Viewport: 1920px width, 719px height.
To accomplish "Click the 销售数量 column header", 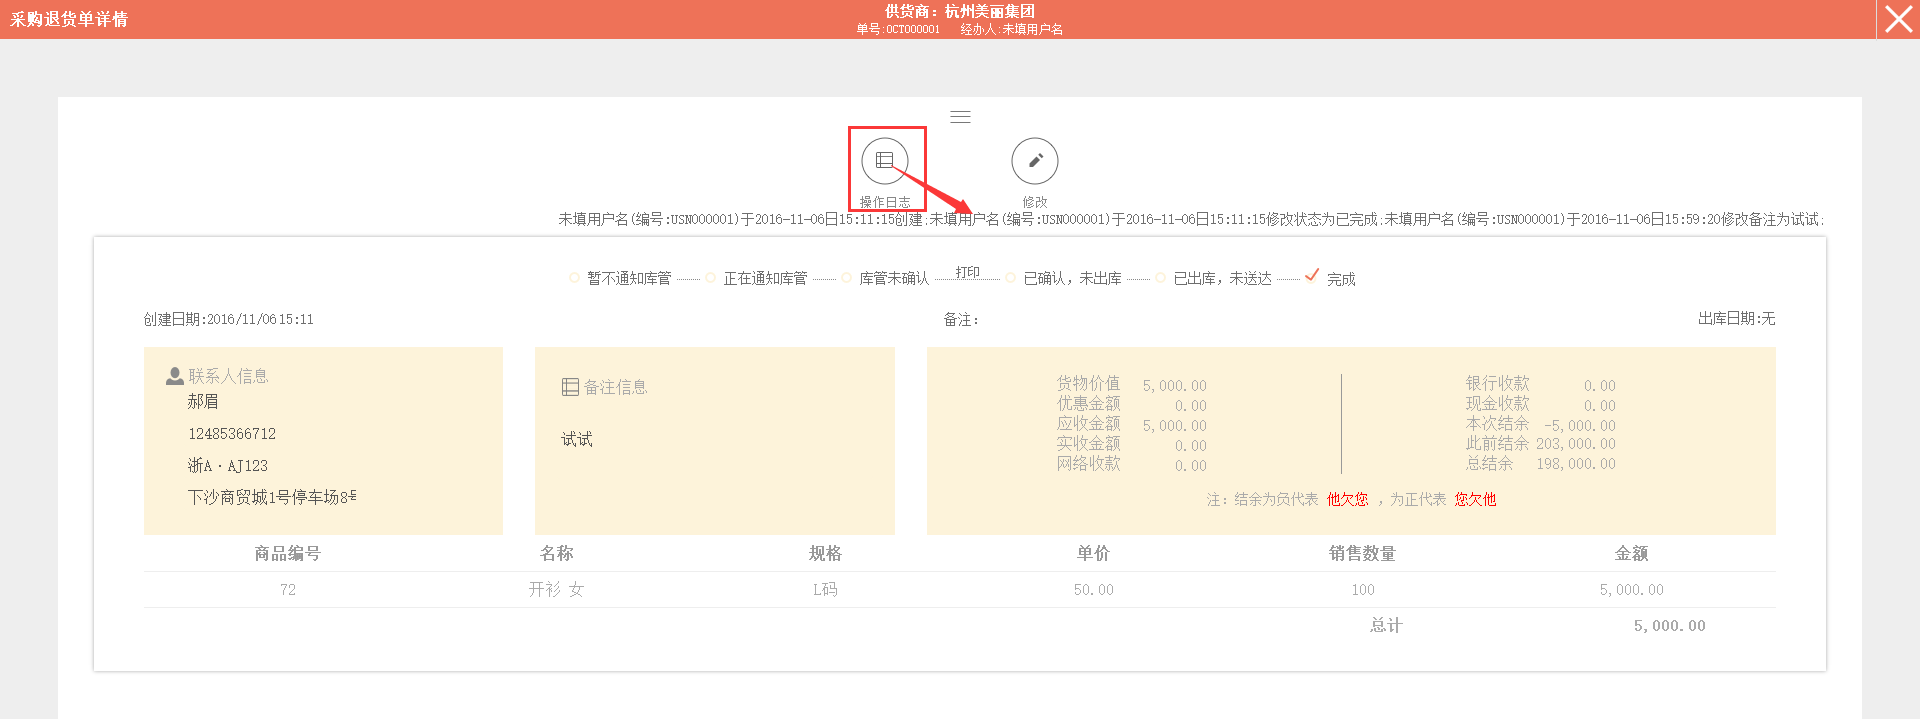I will pyautogui.click(x=1362, y=553).
